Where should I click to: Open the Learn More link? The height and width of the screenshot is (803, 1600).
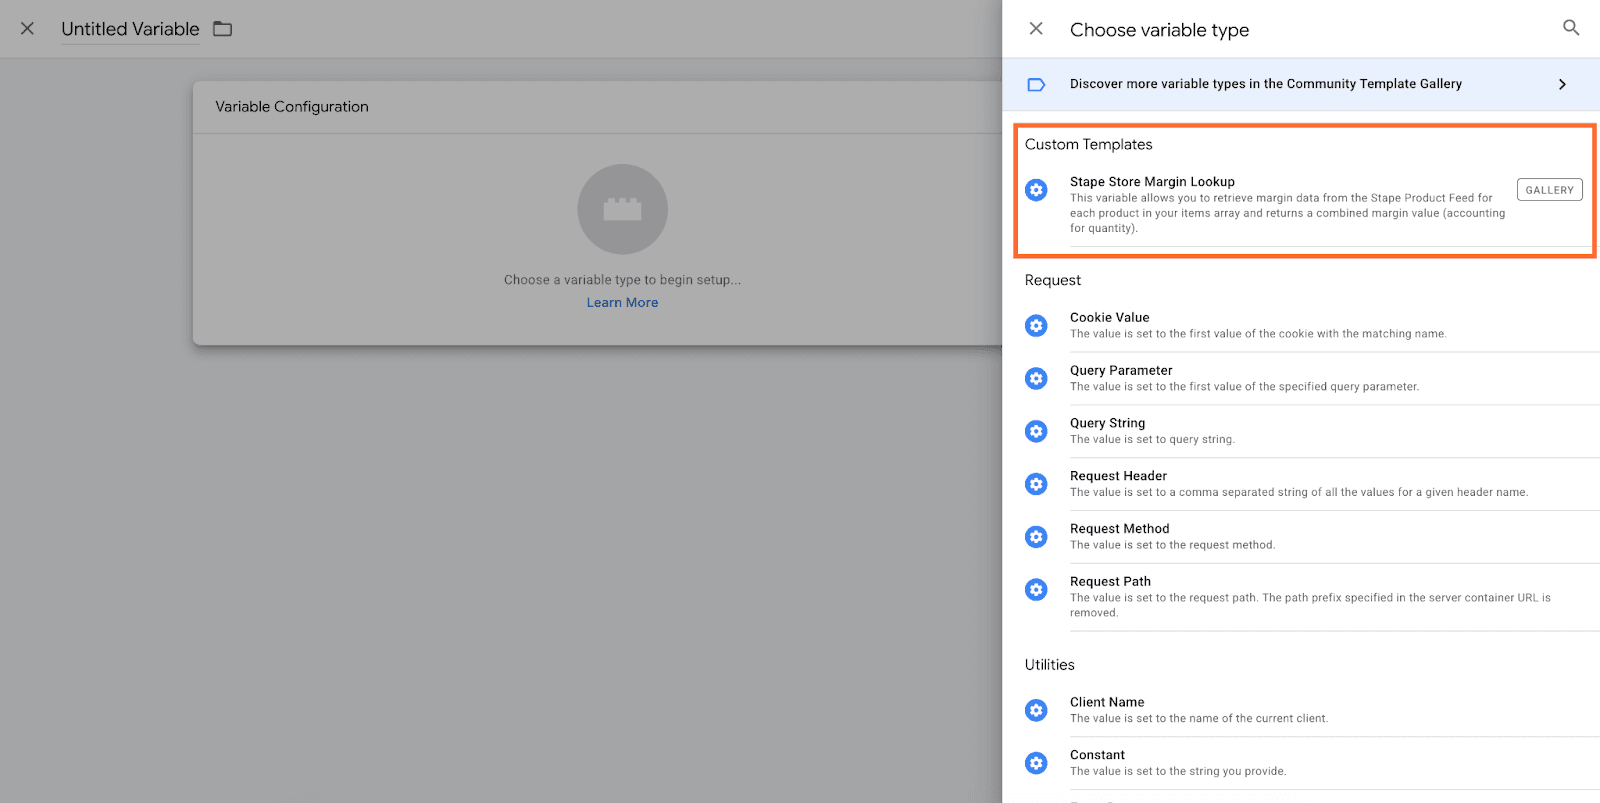pos(622,303)
